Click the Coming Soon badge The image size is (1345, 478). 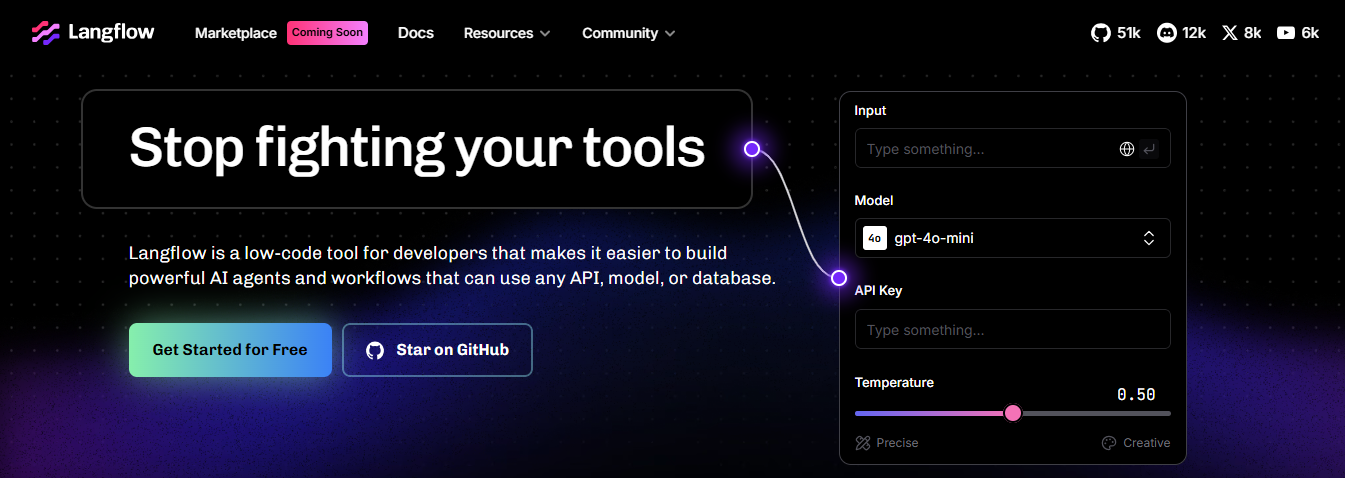327,33
